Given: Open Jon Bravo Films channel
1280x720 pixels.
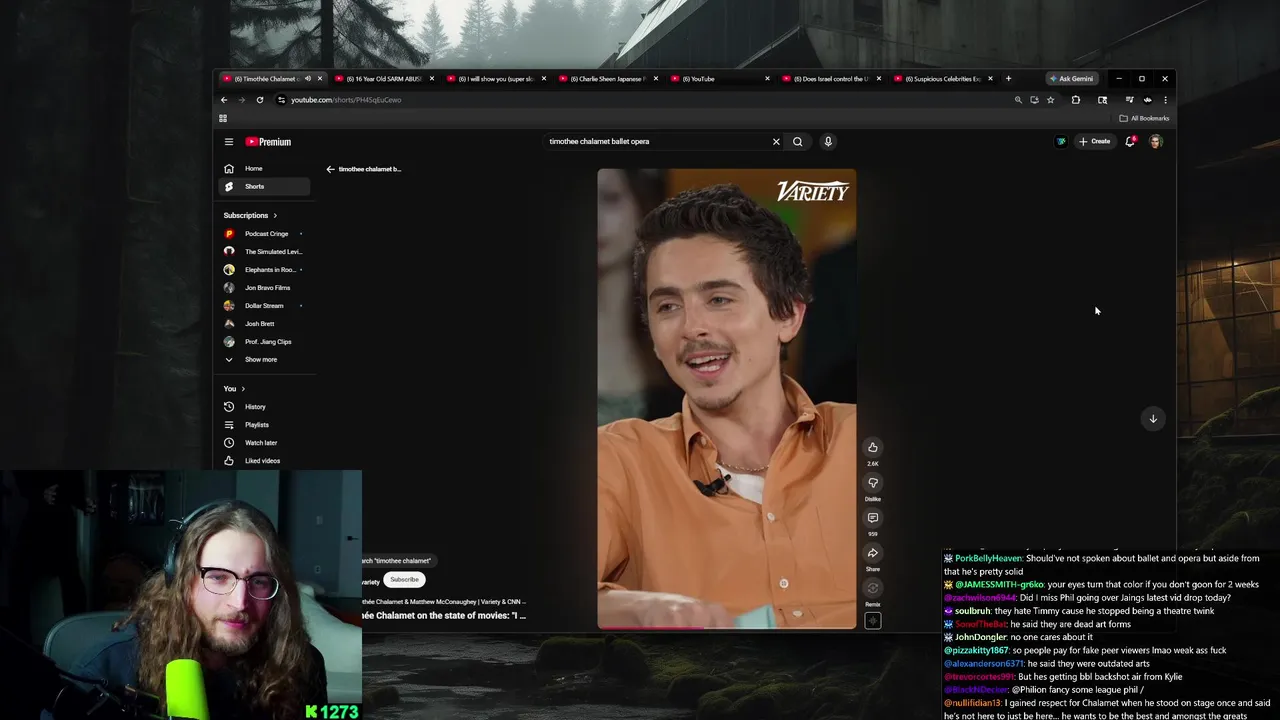Looking at the screenshot, I should (264, 287).
